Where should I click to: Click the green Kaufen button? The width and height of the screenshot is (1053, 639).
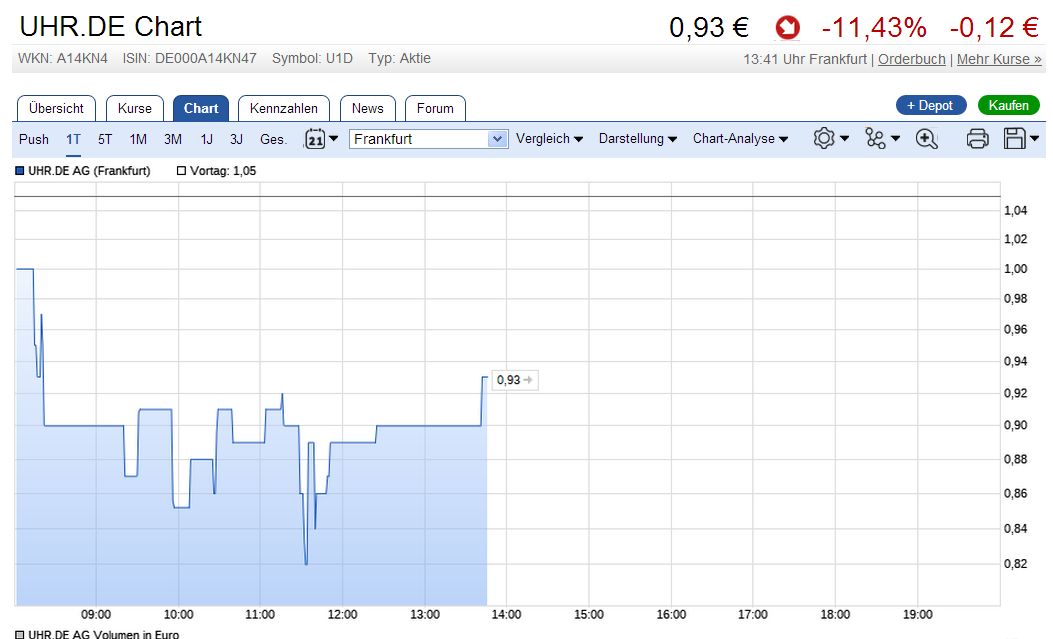[x=1008, y=104]
